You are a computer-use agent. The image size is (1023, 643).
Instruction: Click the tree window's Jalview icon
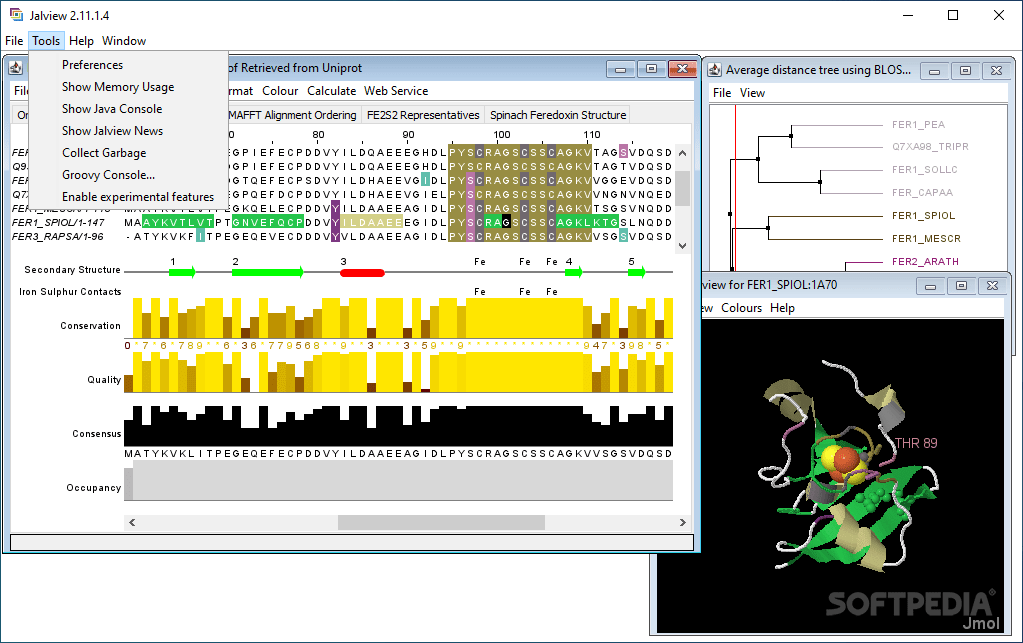[x=715, y=70]
